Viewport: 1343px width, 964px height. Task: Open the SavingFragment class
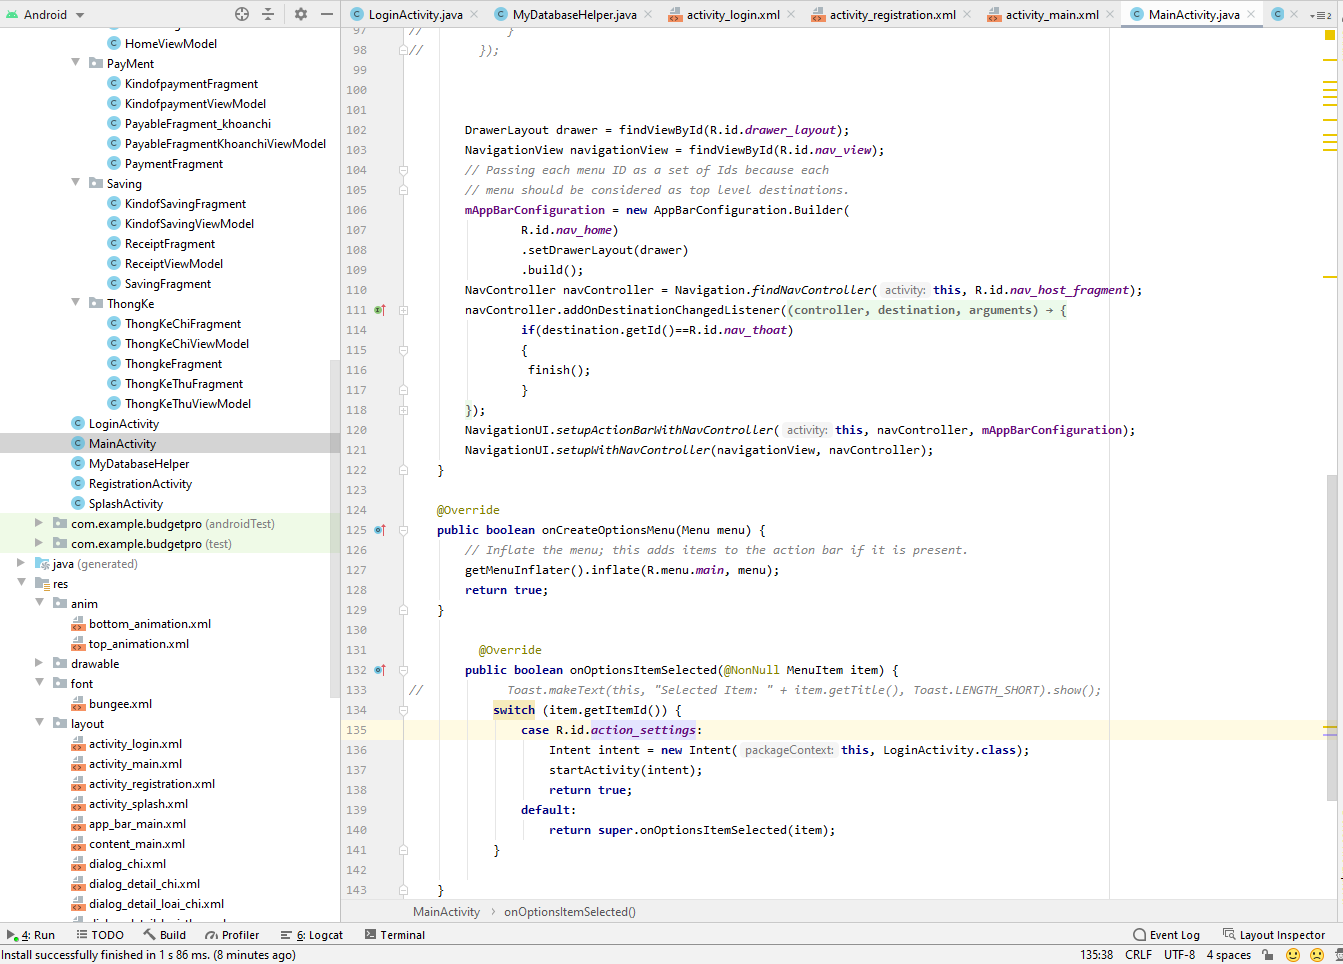point(167,284)
